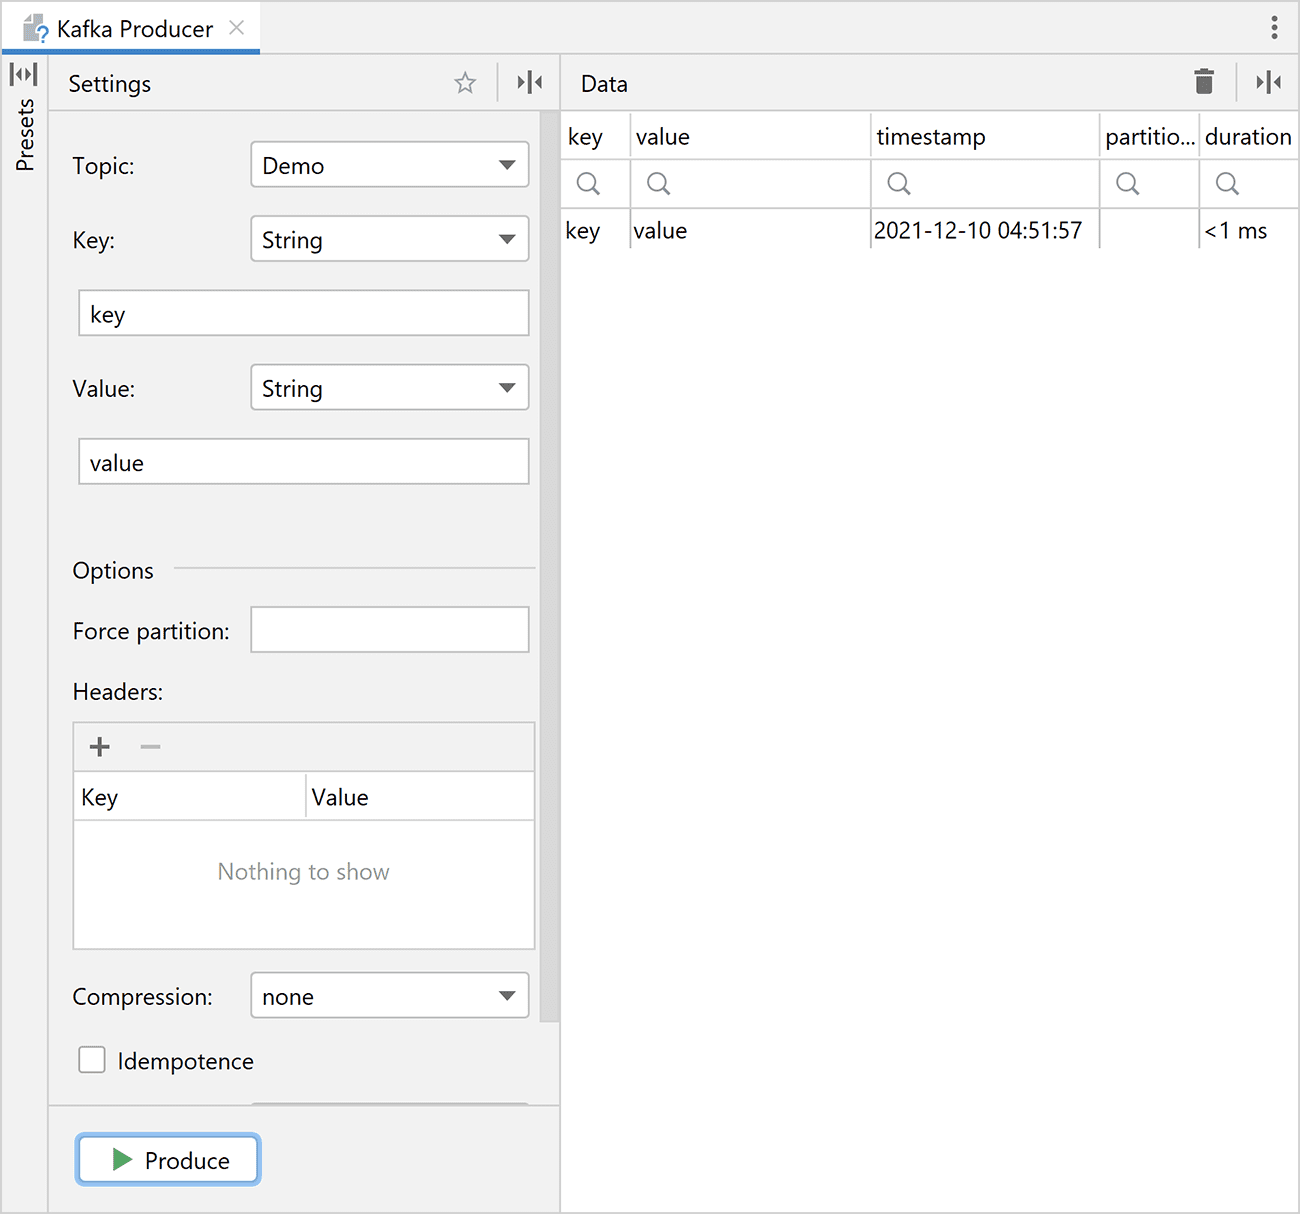
Task: Clear data with the trash icon
Action: 1204,82
